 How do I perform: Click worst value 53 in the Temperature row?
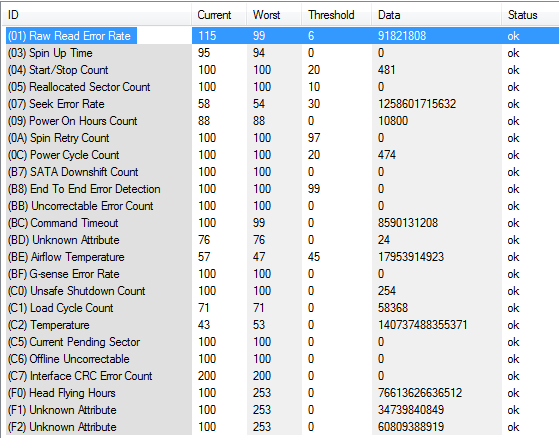point(259,325)
